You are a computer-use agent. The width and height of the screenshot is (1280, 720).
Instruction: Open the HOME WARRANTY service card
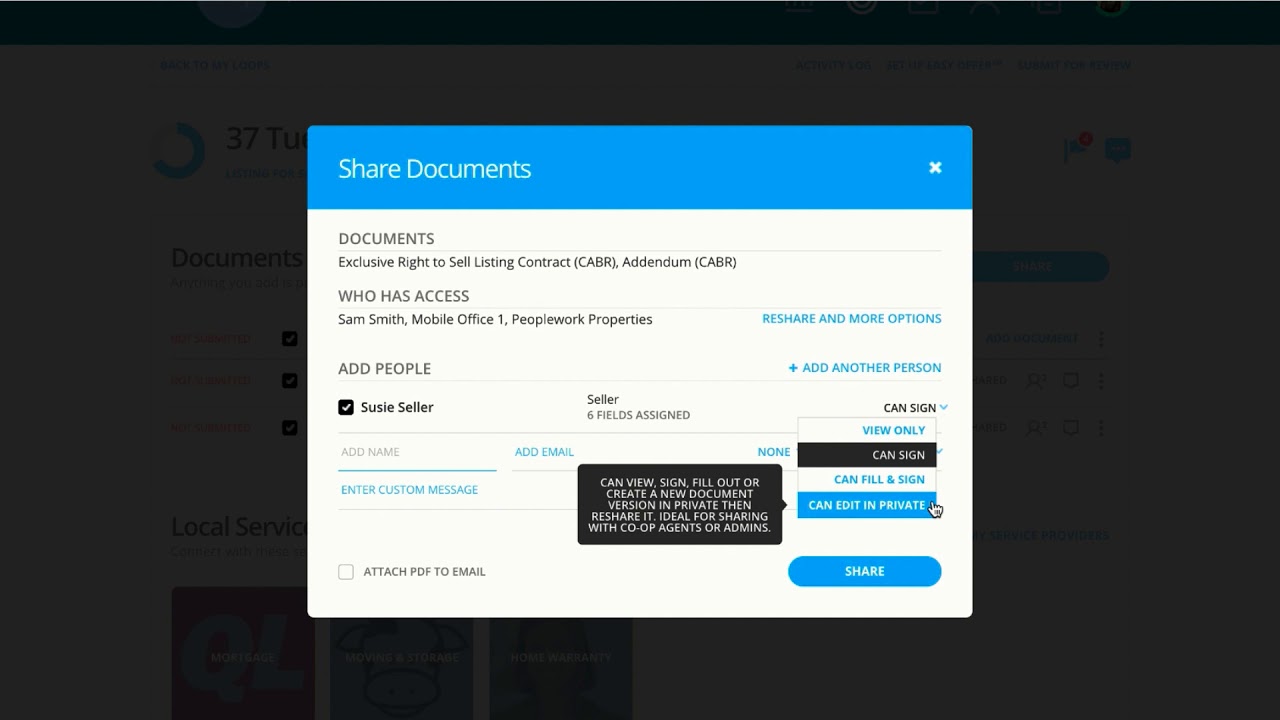tap(561, 653)
